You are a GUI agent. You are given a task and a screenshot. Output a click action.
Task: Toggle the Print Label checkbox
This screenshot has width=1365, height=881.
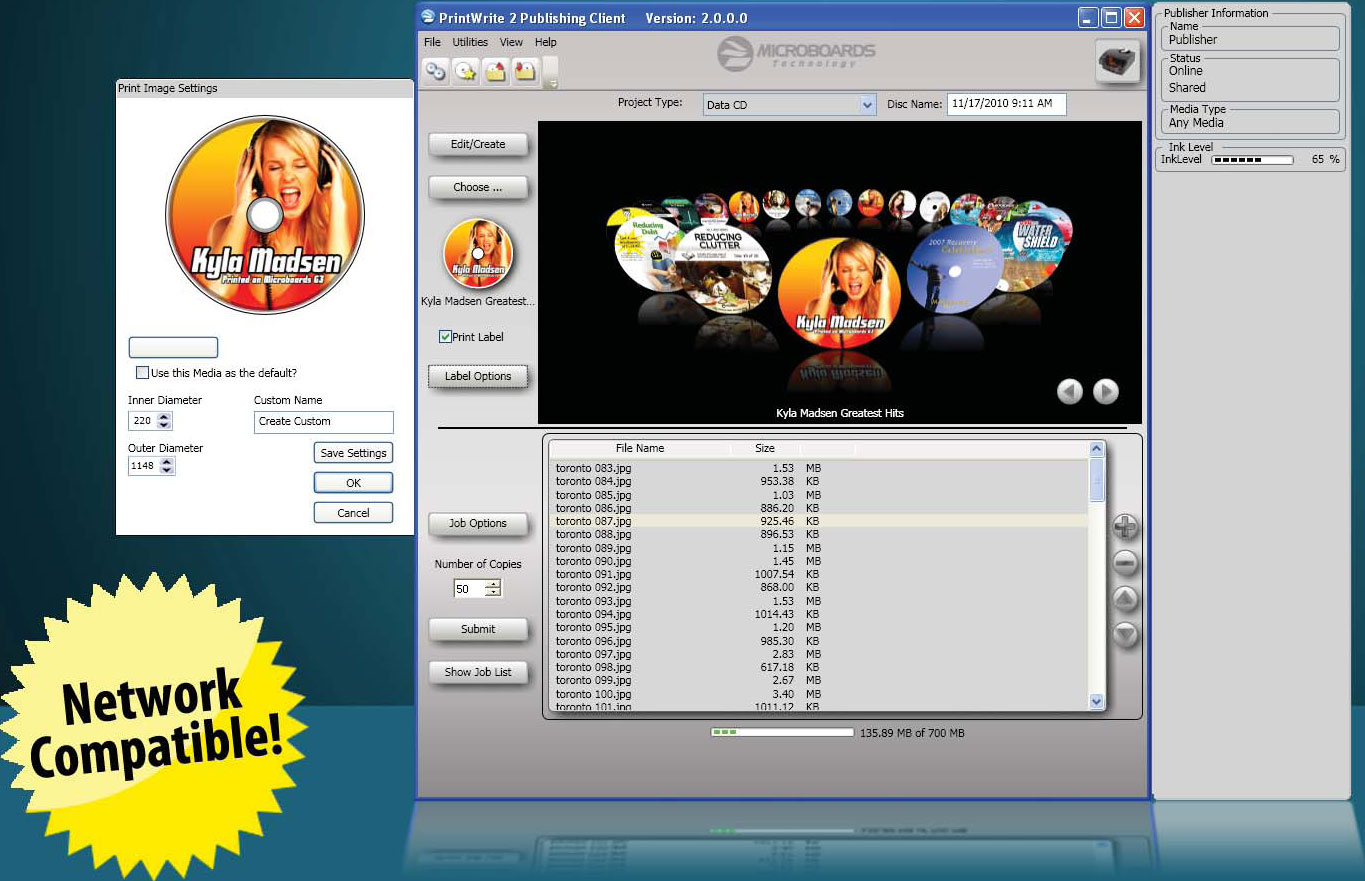tap(445, 337)
